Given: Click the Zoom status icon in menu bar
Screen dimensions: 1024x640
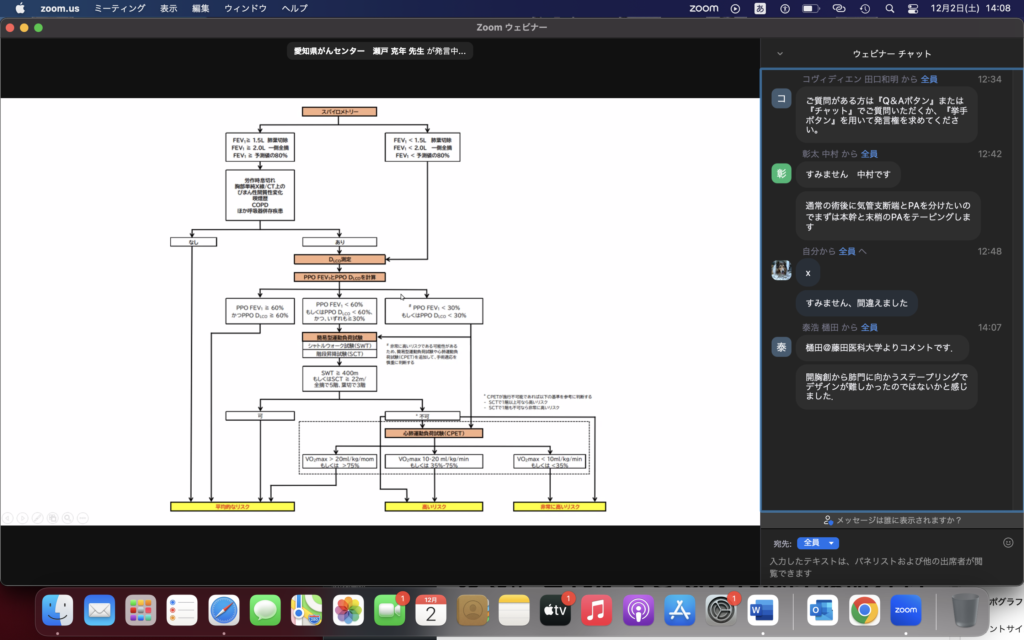Looking at the screenshot, I should [x=704, y=8].
